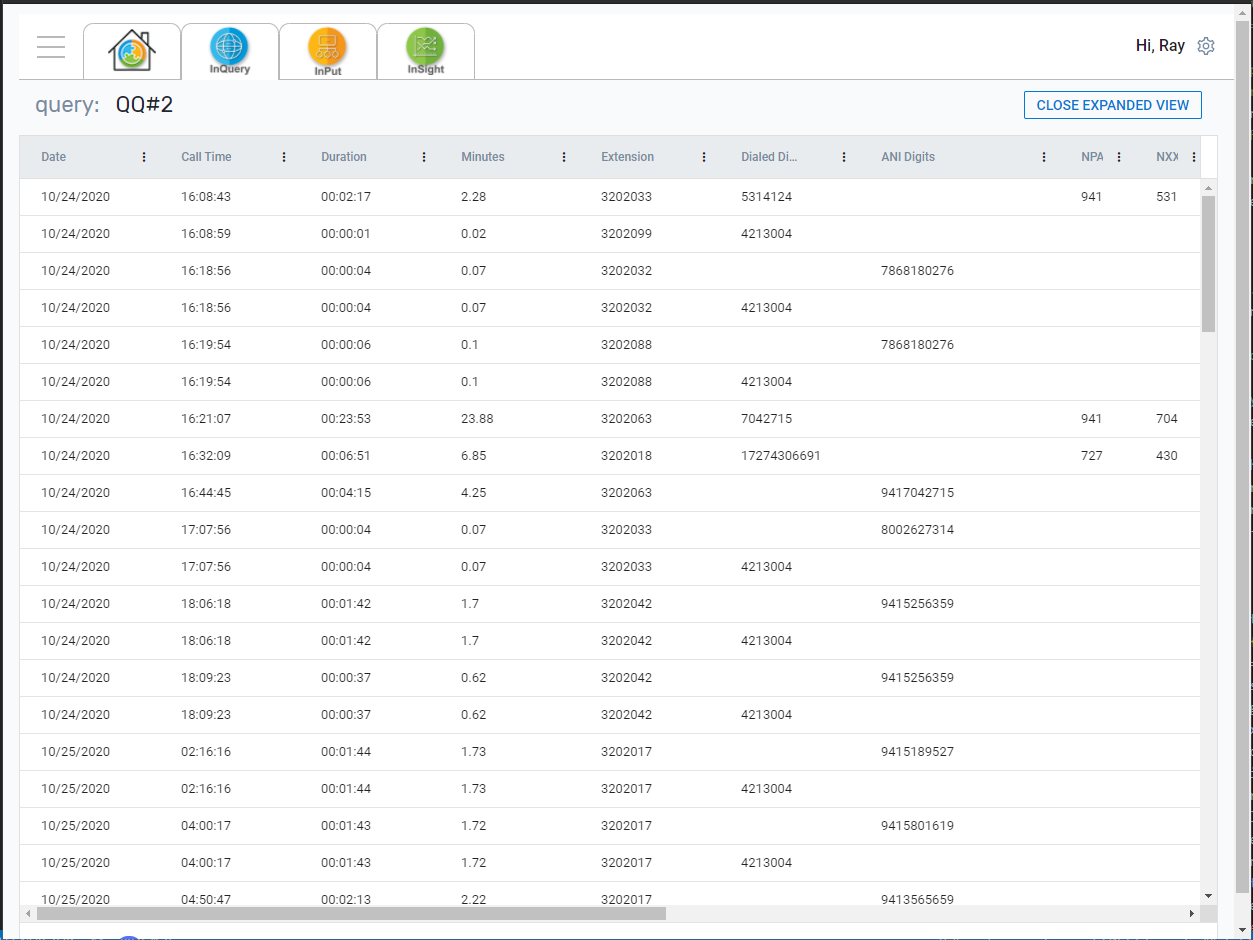Viewport: 1253px width, 940px height.
Task: Sort by the Date column header
Action: click(54, 157)
